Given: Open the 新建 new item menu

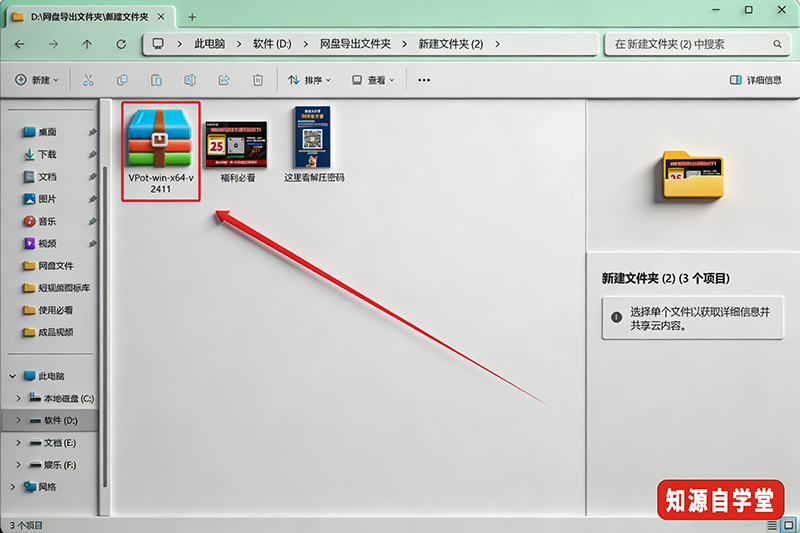Looking at the screenshot, I should (37, 80).
